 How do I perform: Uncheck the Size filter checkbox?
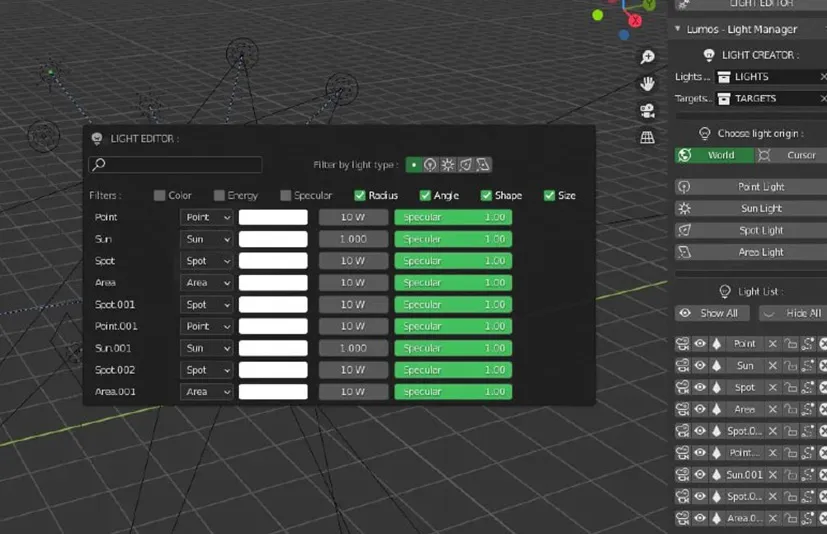pos(549,196)
